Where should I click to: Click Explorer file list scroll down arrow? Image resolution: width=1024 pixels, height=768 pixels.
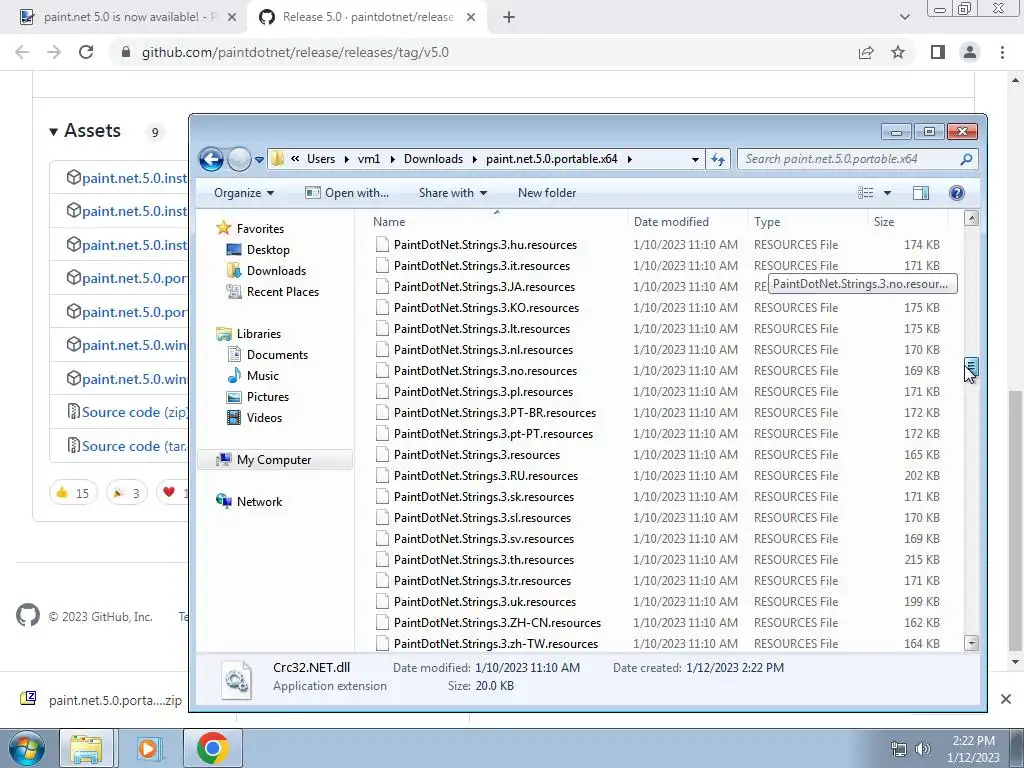point(971,643)
